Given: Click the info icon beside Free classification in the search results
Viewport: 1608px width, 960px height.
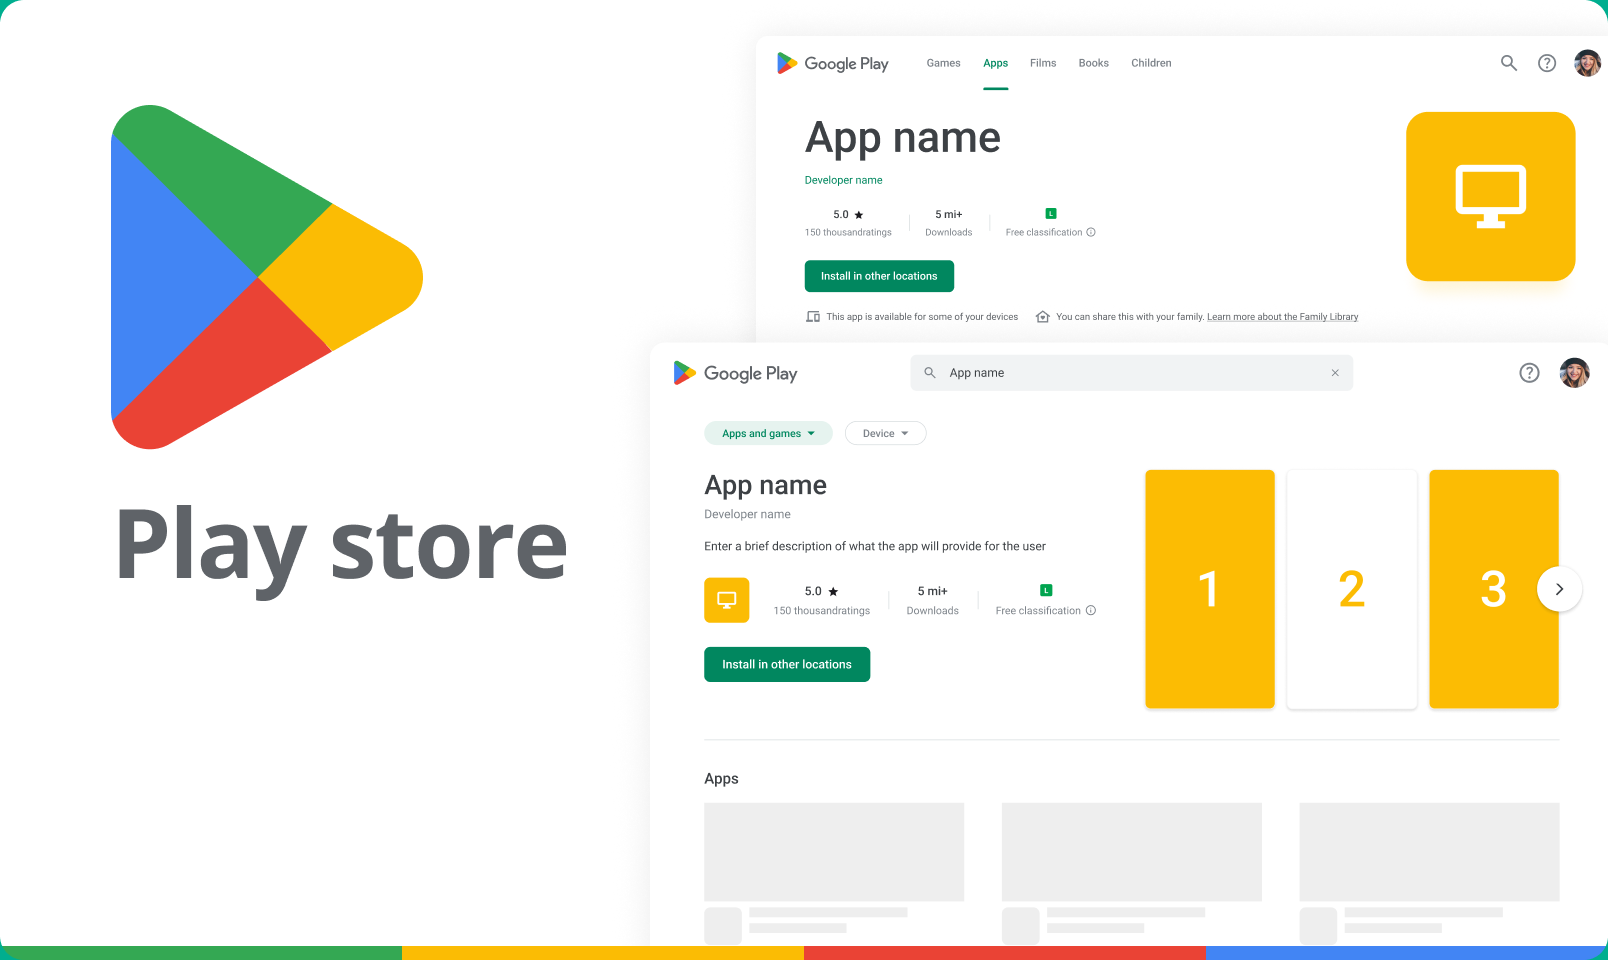Looking at the screenshot, I should click(x=1091, y=610).
